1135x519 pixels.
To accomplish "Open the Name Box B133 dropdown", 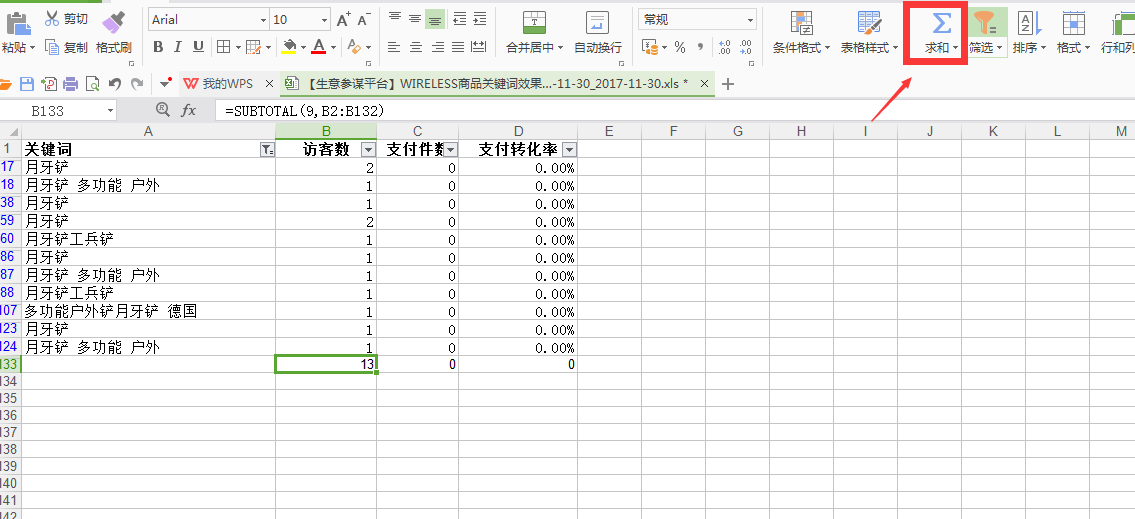I will coord(110,110).
